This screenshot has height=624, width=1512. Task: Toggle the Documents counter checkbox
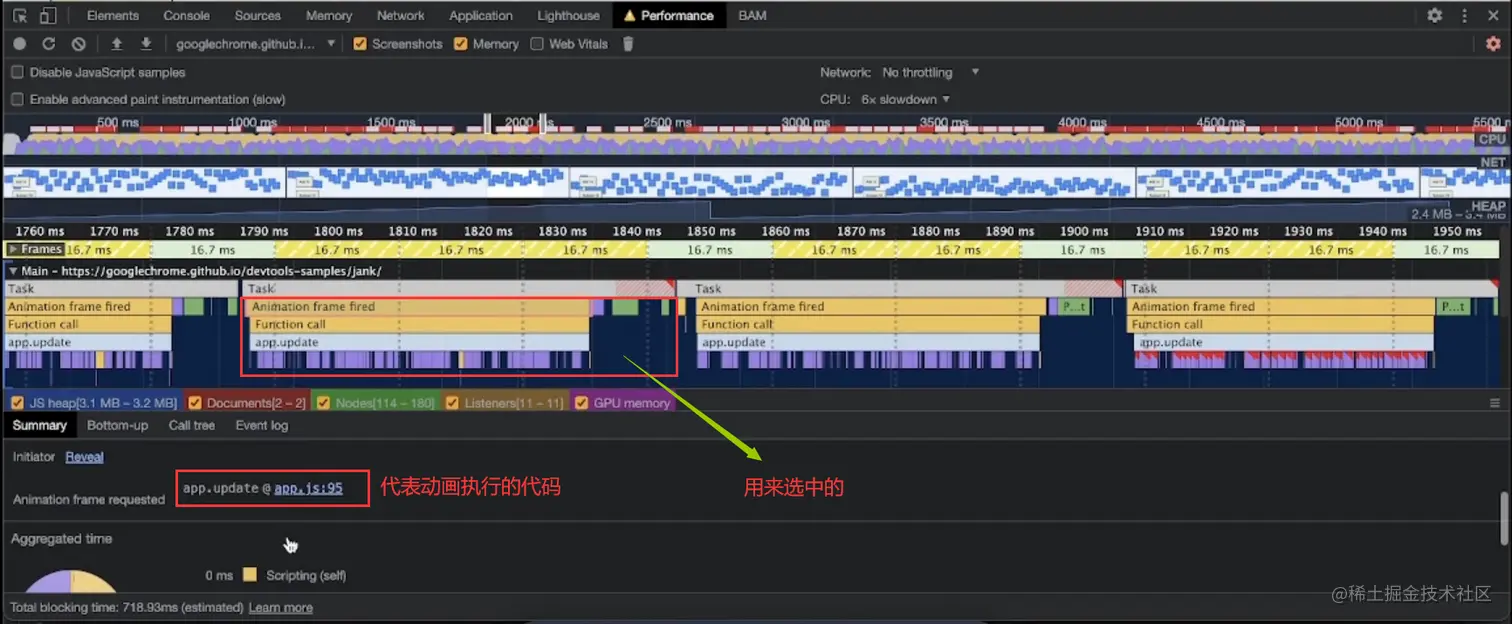[194, 403]
